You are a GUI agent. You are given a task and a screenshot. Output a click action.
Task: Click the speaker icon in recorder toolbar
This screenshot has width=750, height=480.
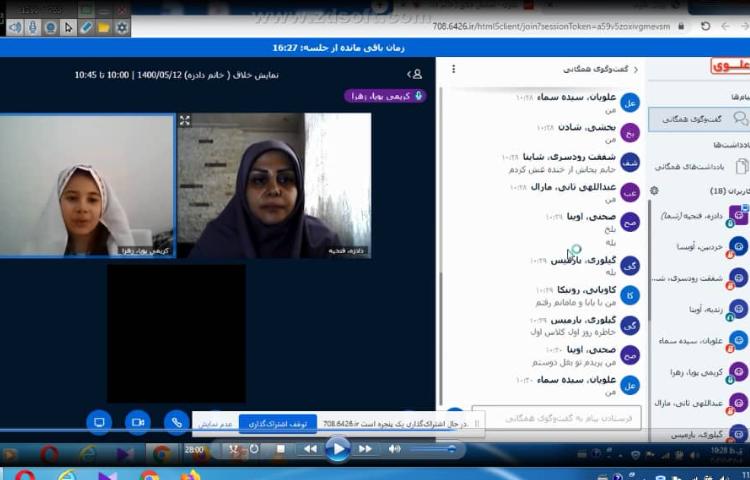[x=15, y=27]
